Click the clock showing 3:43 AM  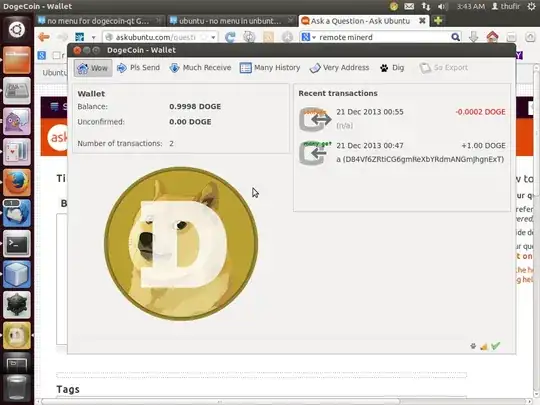[470, 6]
